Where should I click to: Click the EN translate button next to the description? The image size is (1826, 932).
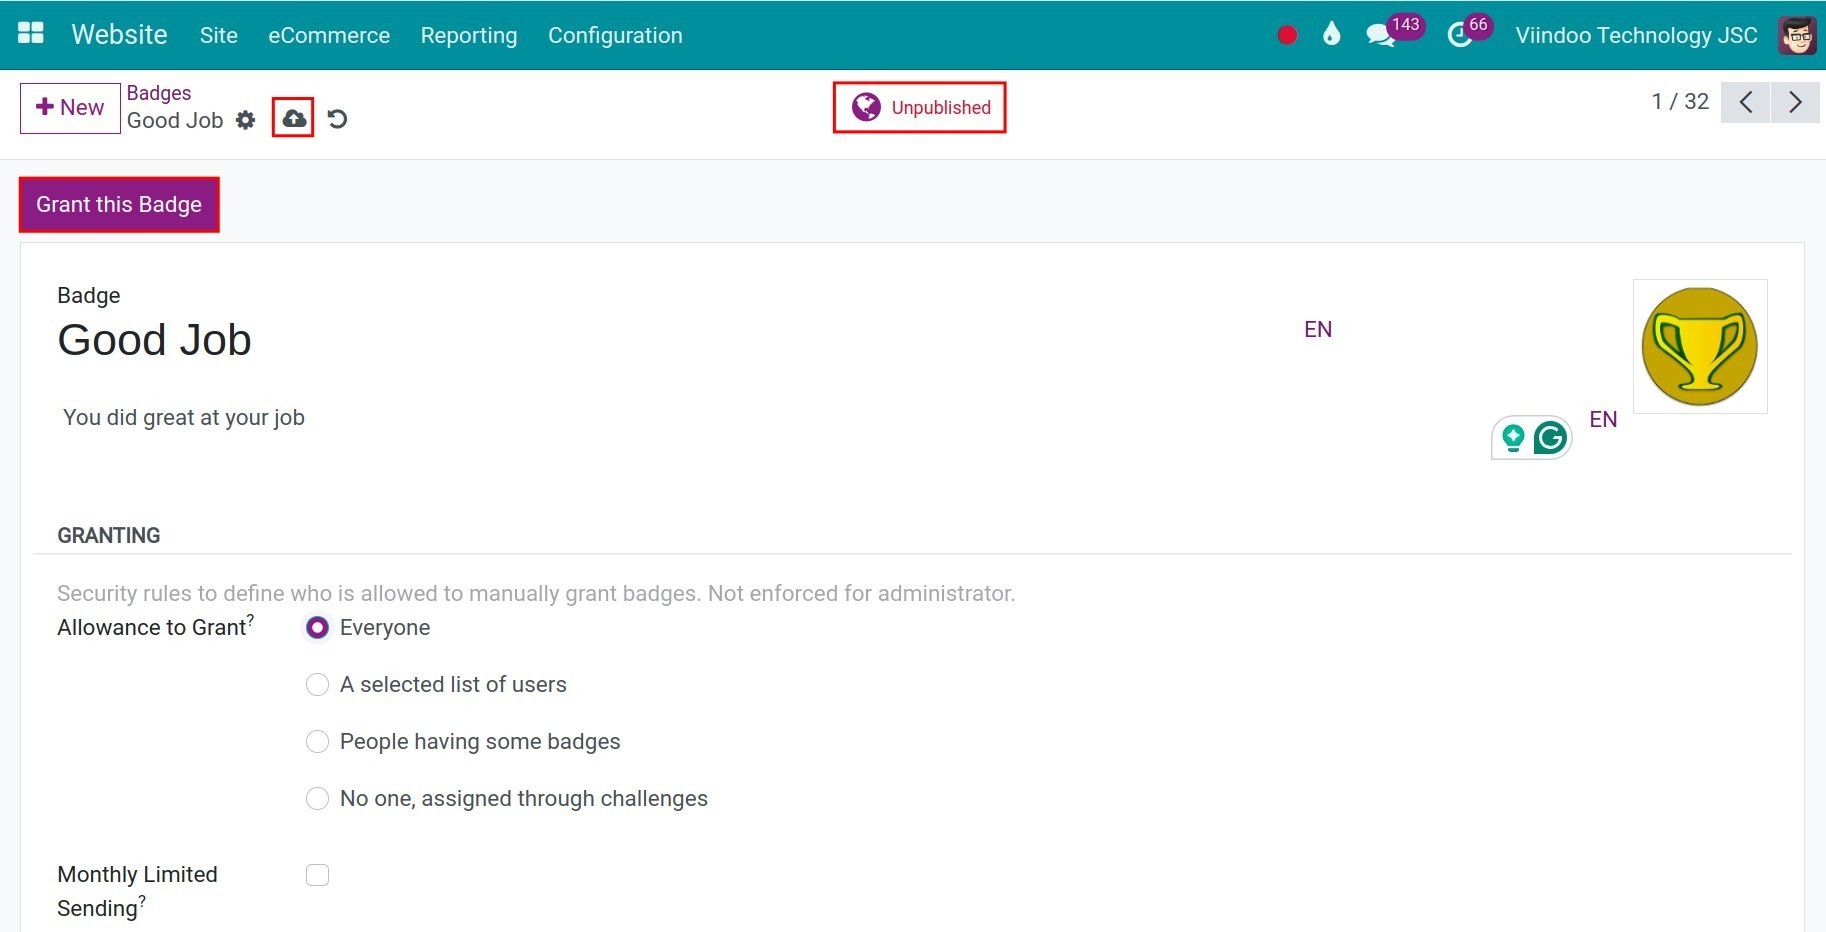1603,419
